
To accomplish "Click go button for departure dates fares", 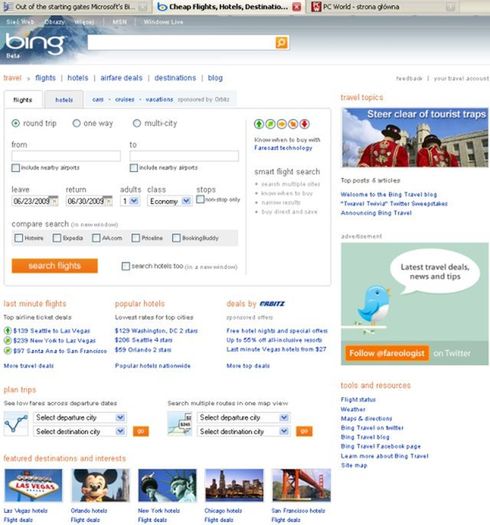I will (x=141, y=431).
